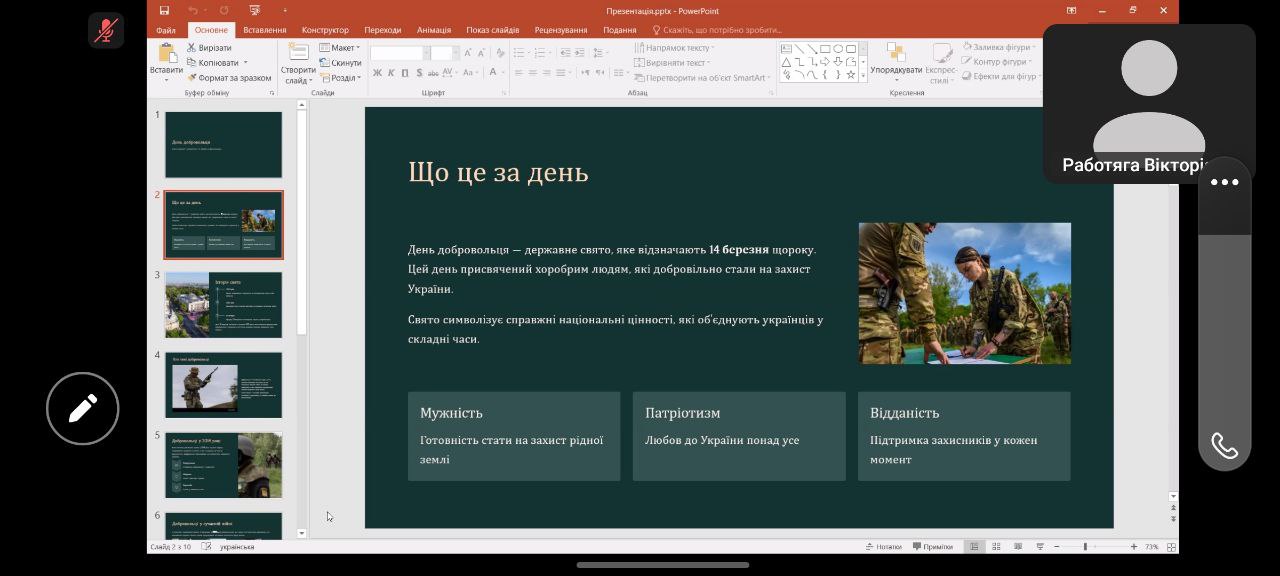Click Вирізати (cut) scissors icon
The image size is (1280, 576).
coord(191,47)
